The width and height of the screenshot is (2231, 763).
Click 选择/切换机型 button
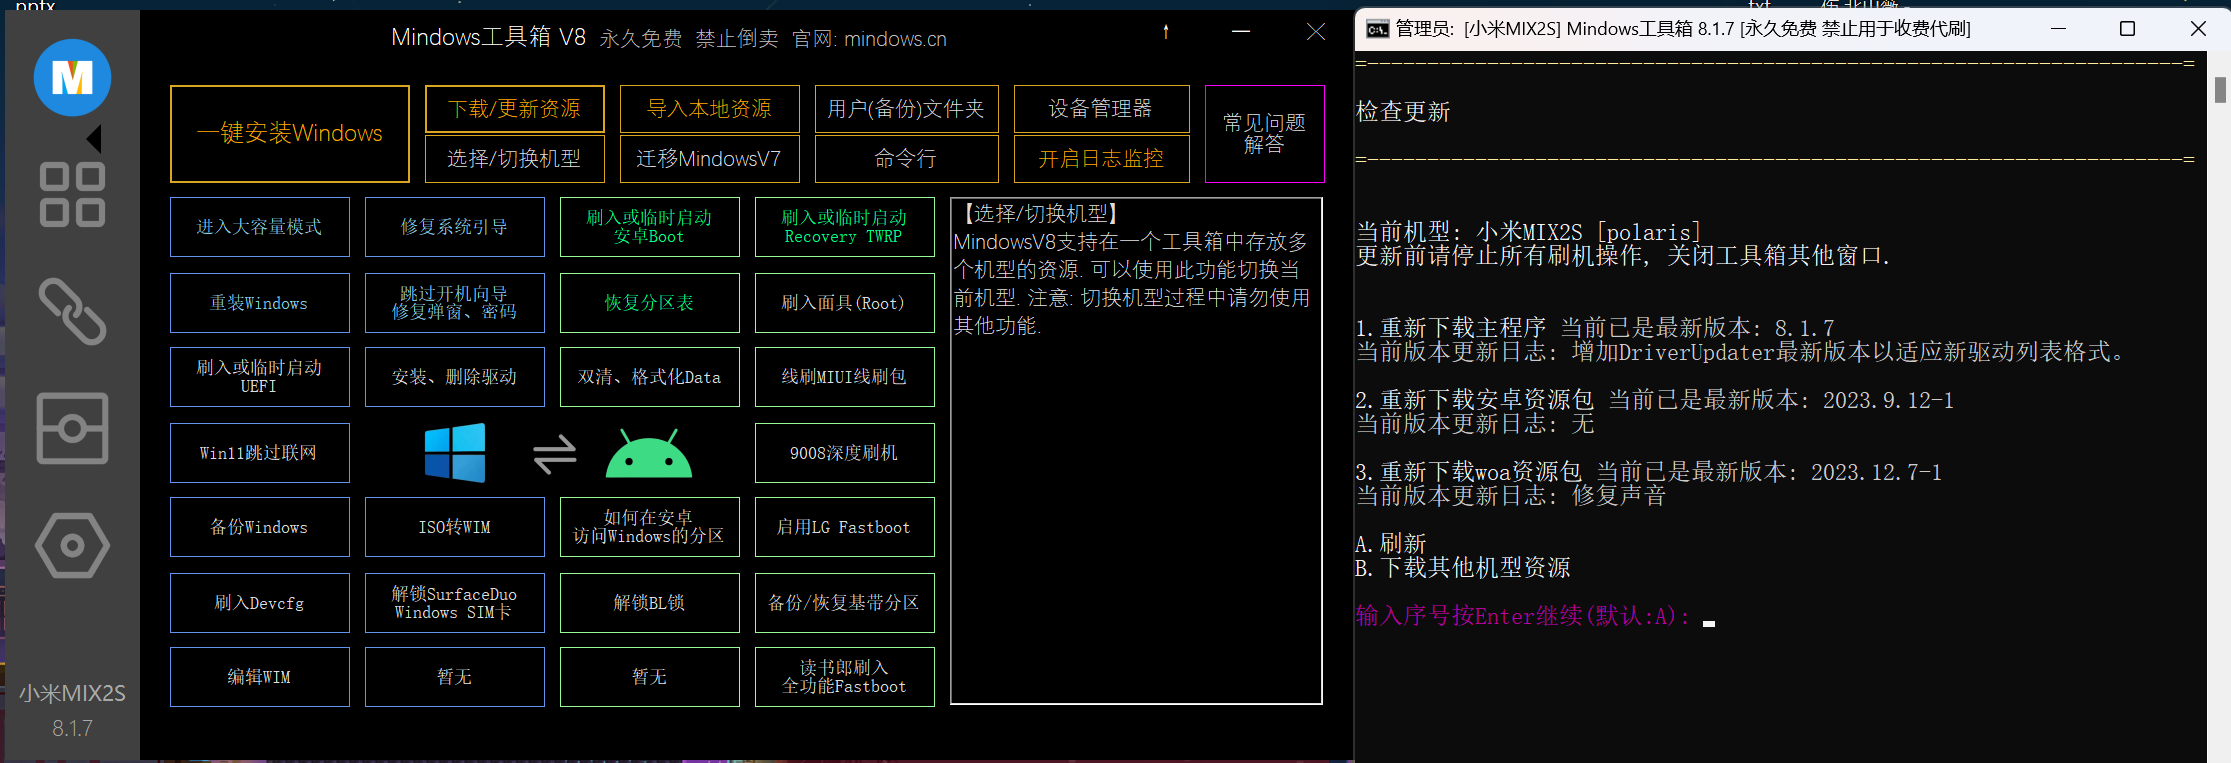coord(515,159)
